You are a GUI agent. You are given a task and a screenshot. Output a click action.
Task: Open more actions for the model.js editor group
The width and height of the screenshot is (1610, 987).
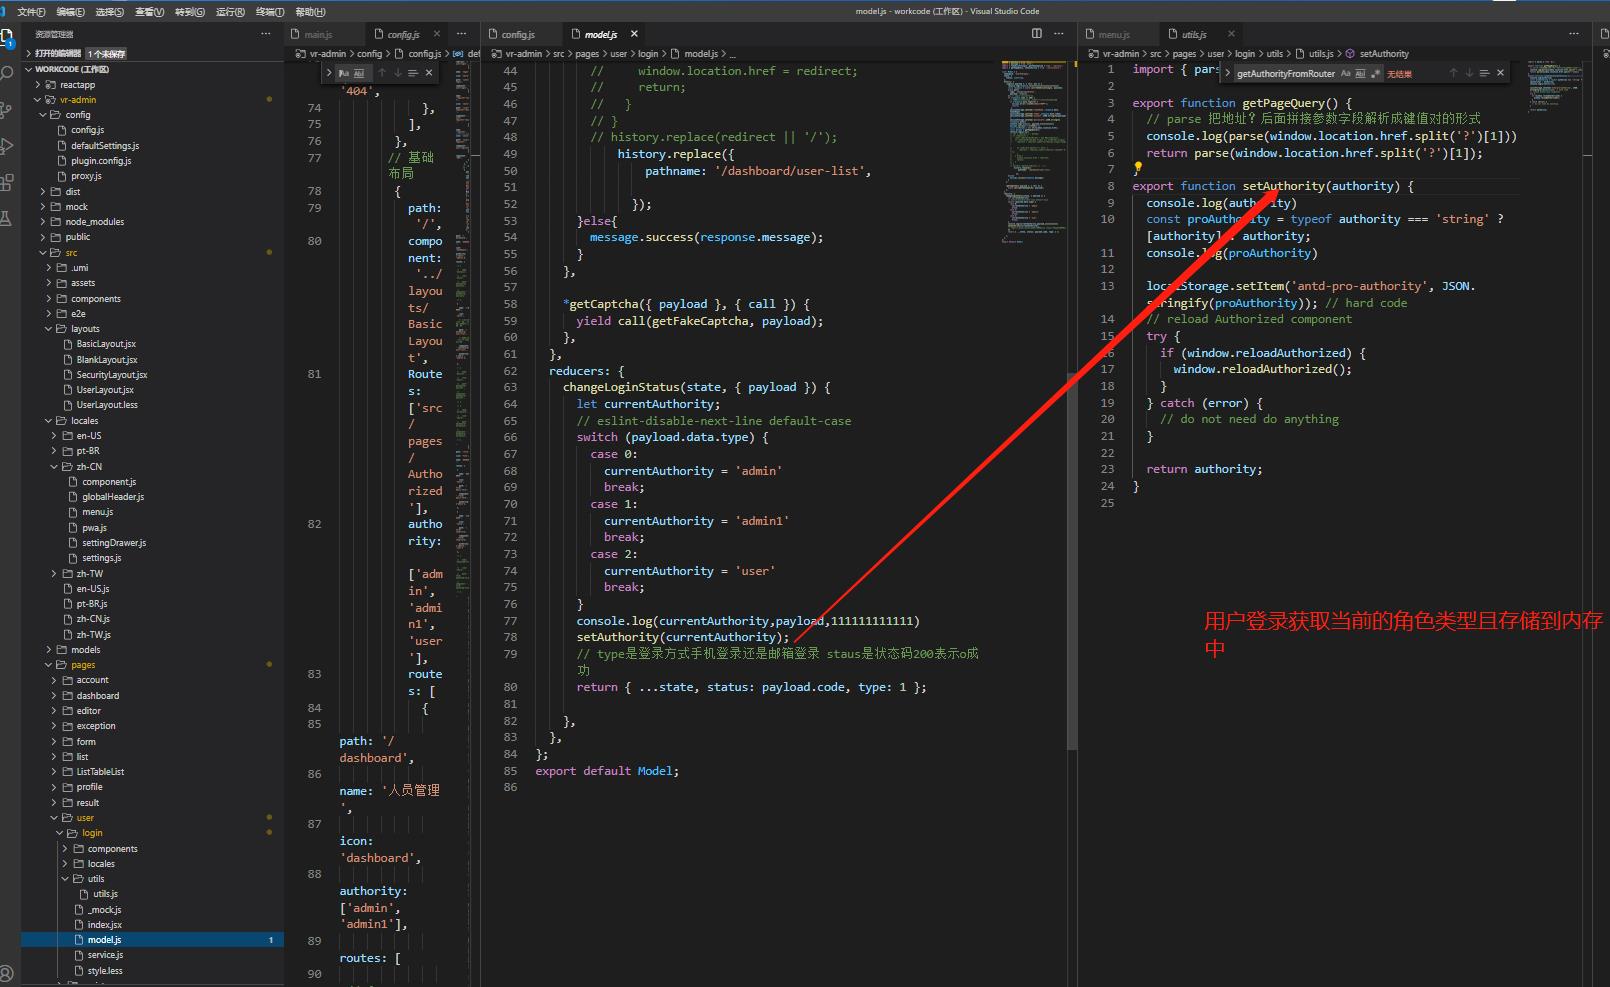tap(1059, 34)
